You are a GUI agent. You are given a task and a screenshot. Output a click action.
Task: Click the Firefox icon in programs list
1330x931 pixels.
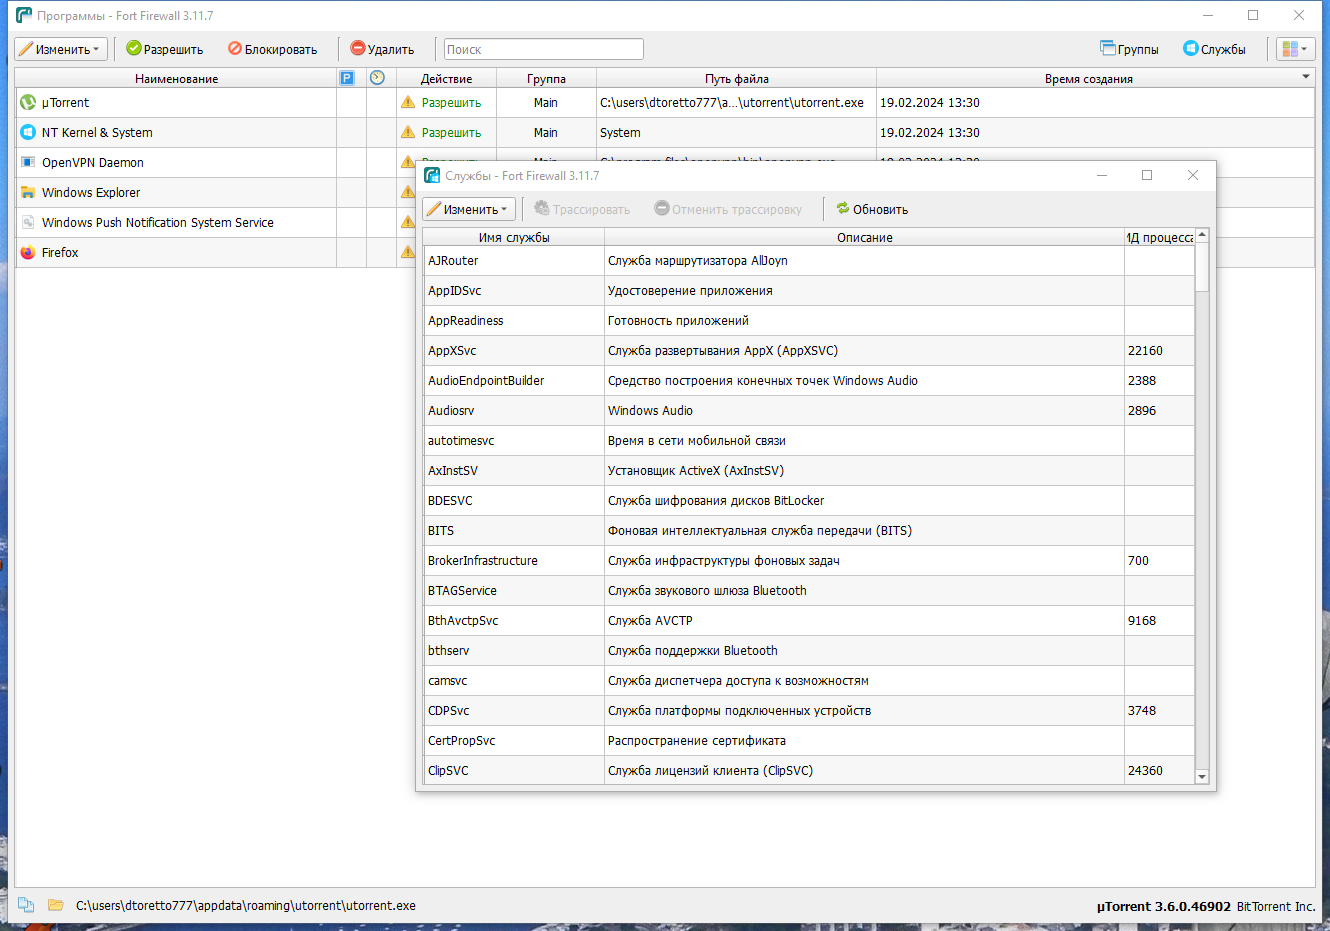click(28, 252)
